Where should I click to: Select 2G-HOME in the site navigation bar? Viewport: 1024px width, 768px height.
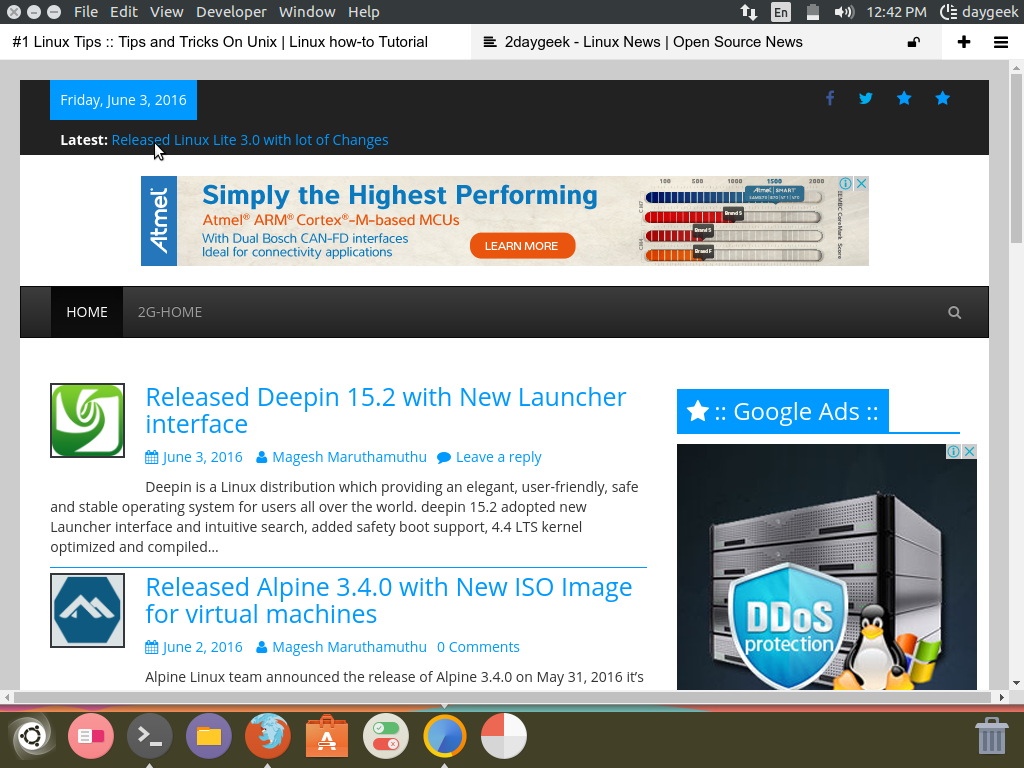pos(170,312)
